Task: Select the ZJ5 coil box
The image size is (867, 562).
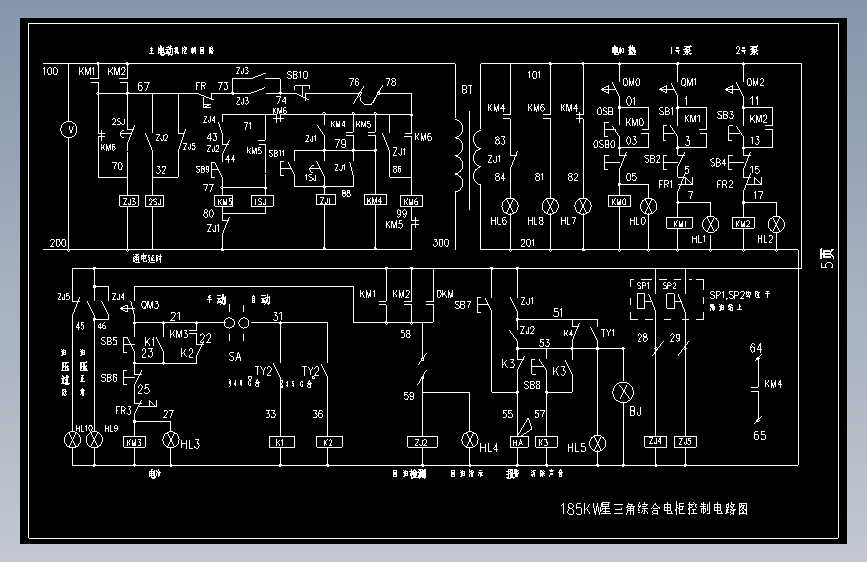Action: coord(685,441)
